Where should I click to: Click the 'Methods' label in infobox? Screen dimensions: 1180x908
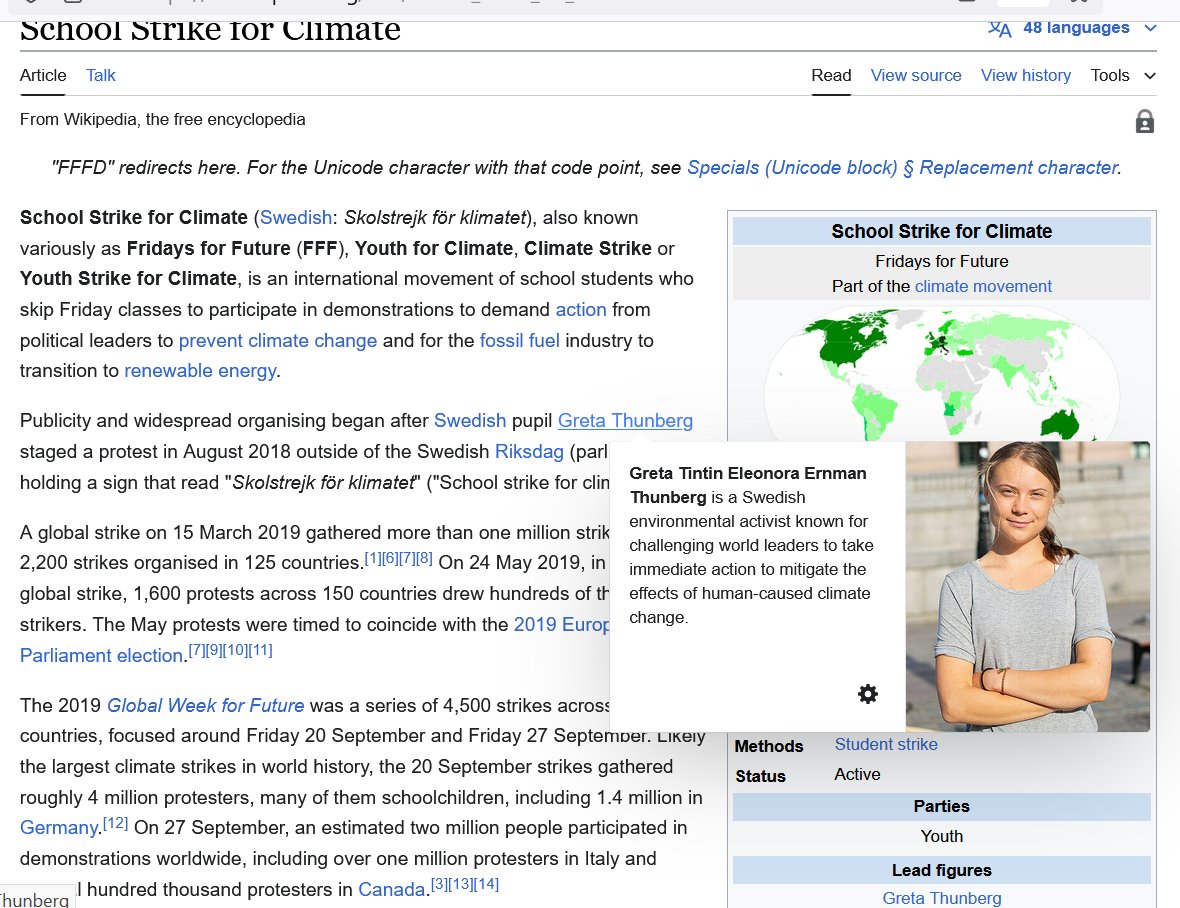click(768, 746)
